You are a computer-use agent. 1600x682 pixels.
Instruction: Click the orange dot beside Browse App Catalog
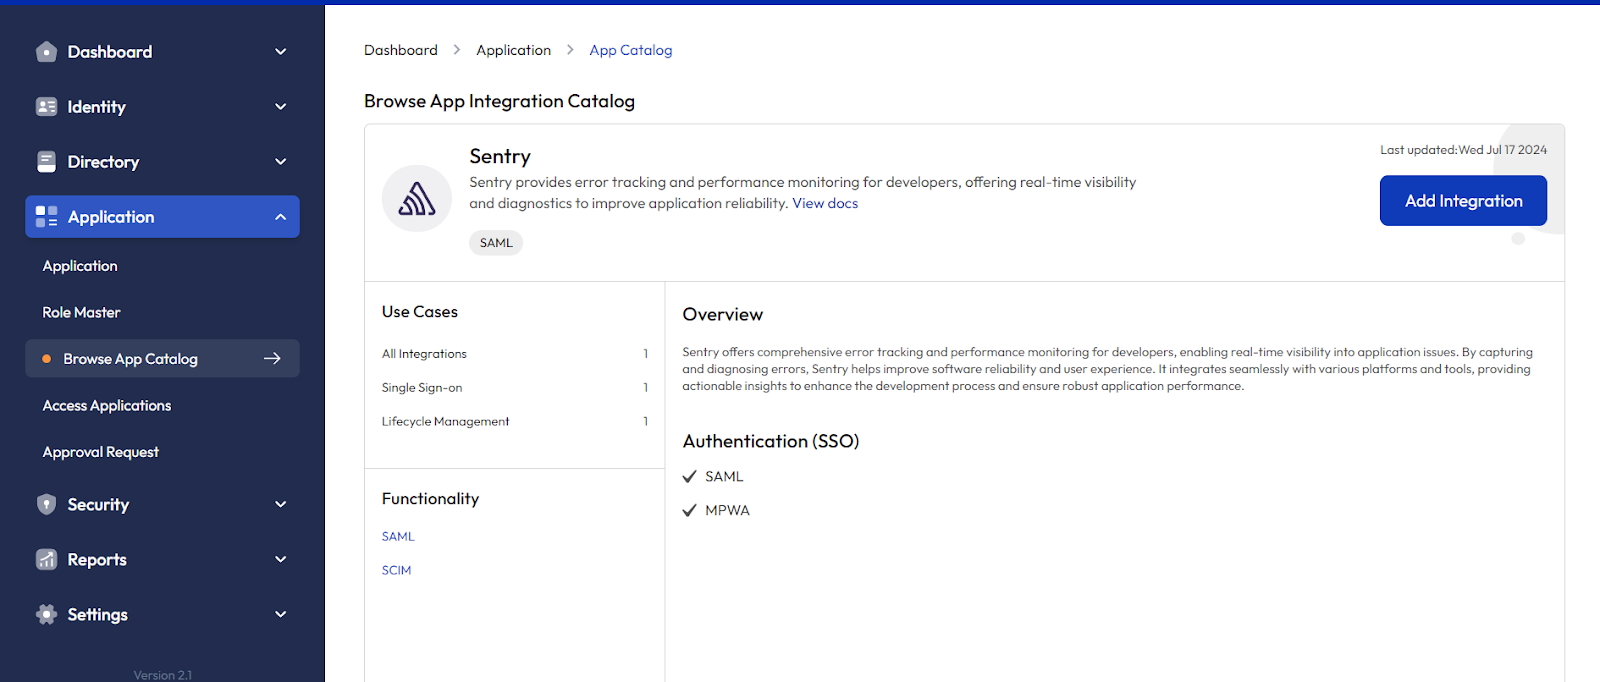46,359
